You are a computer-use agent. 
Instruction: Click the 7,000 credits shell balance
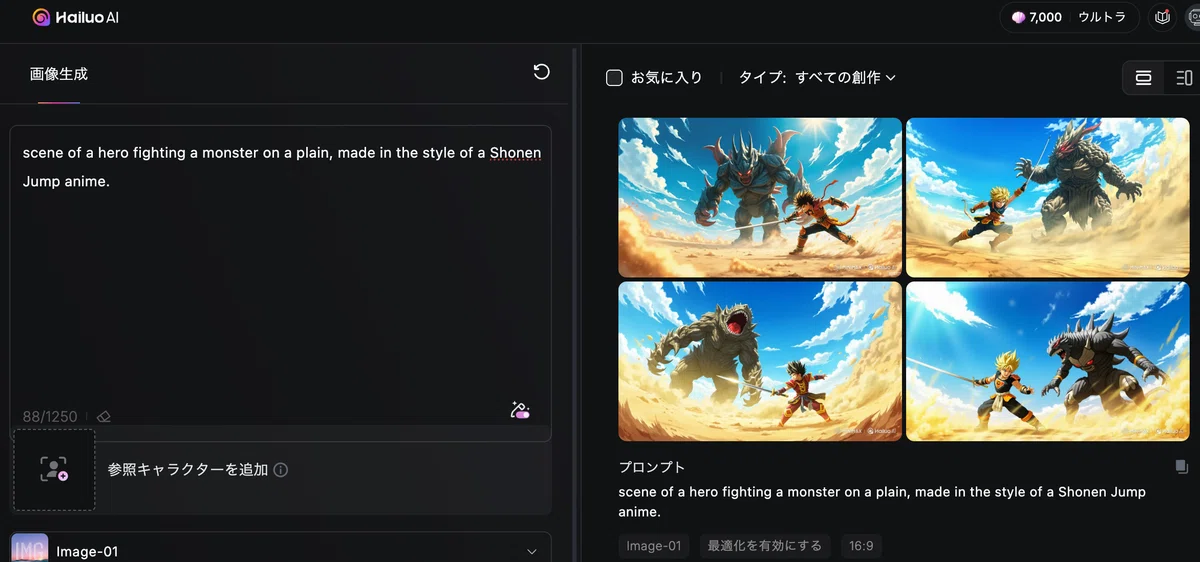(1036, 17)
